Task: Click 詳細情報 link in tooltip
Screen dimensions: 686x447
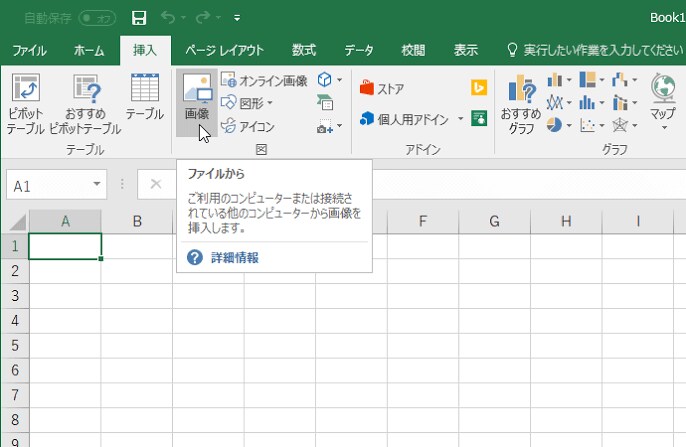Action: pos(234,258)
